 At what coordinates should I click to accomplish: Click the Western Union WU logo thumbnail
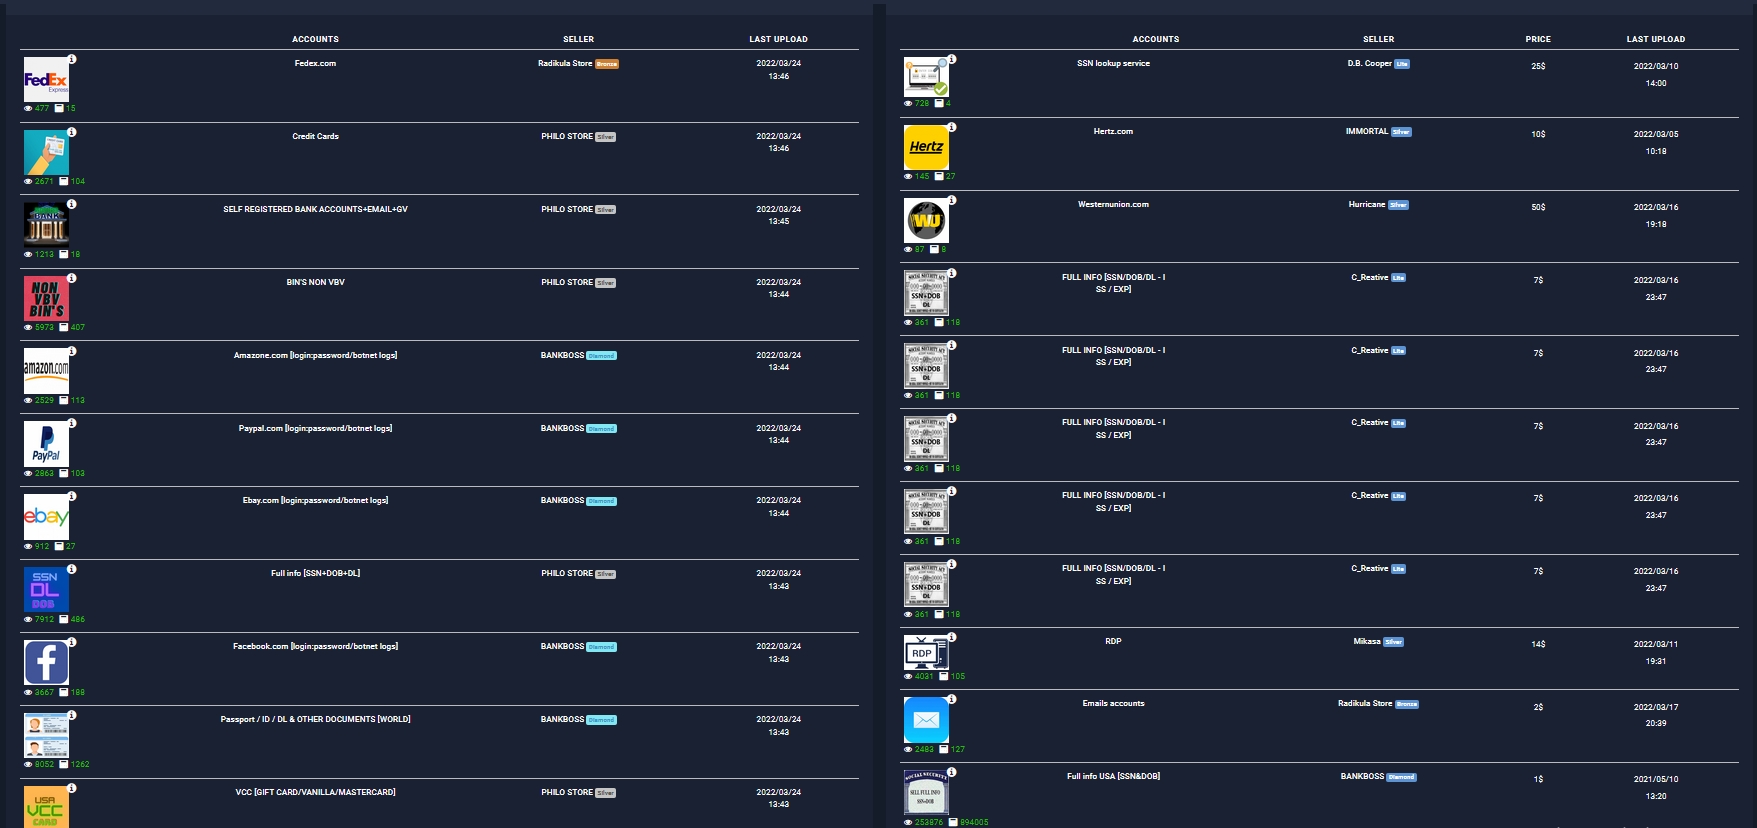click(x=926, y=220)
